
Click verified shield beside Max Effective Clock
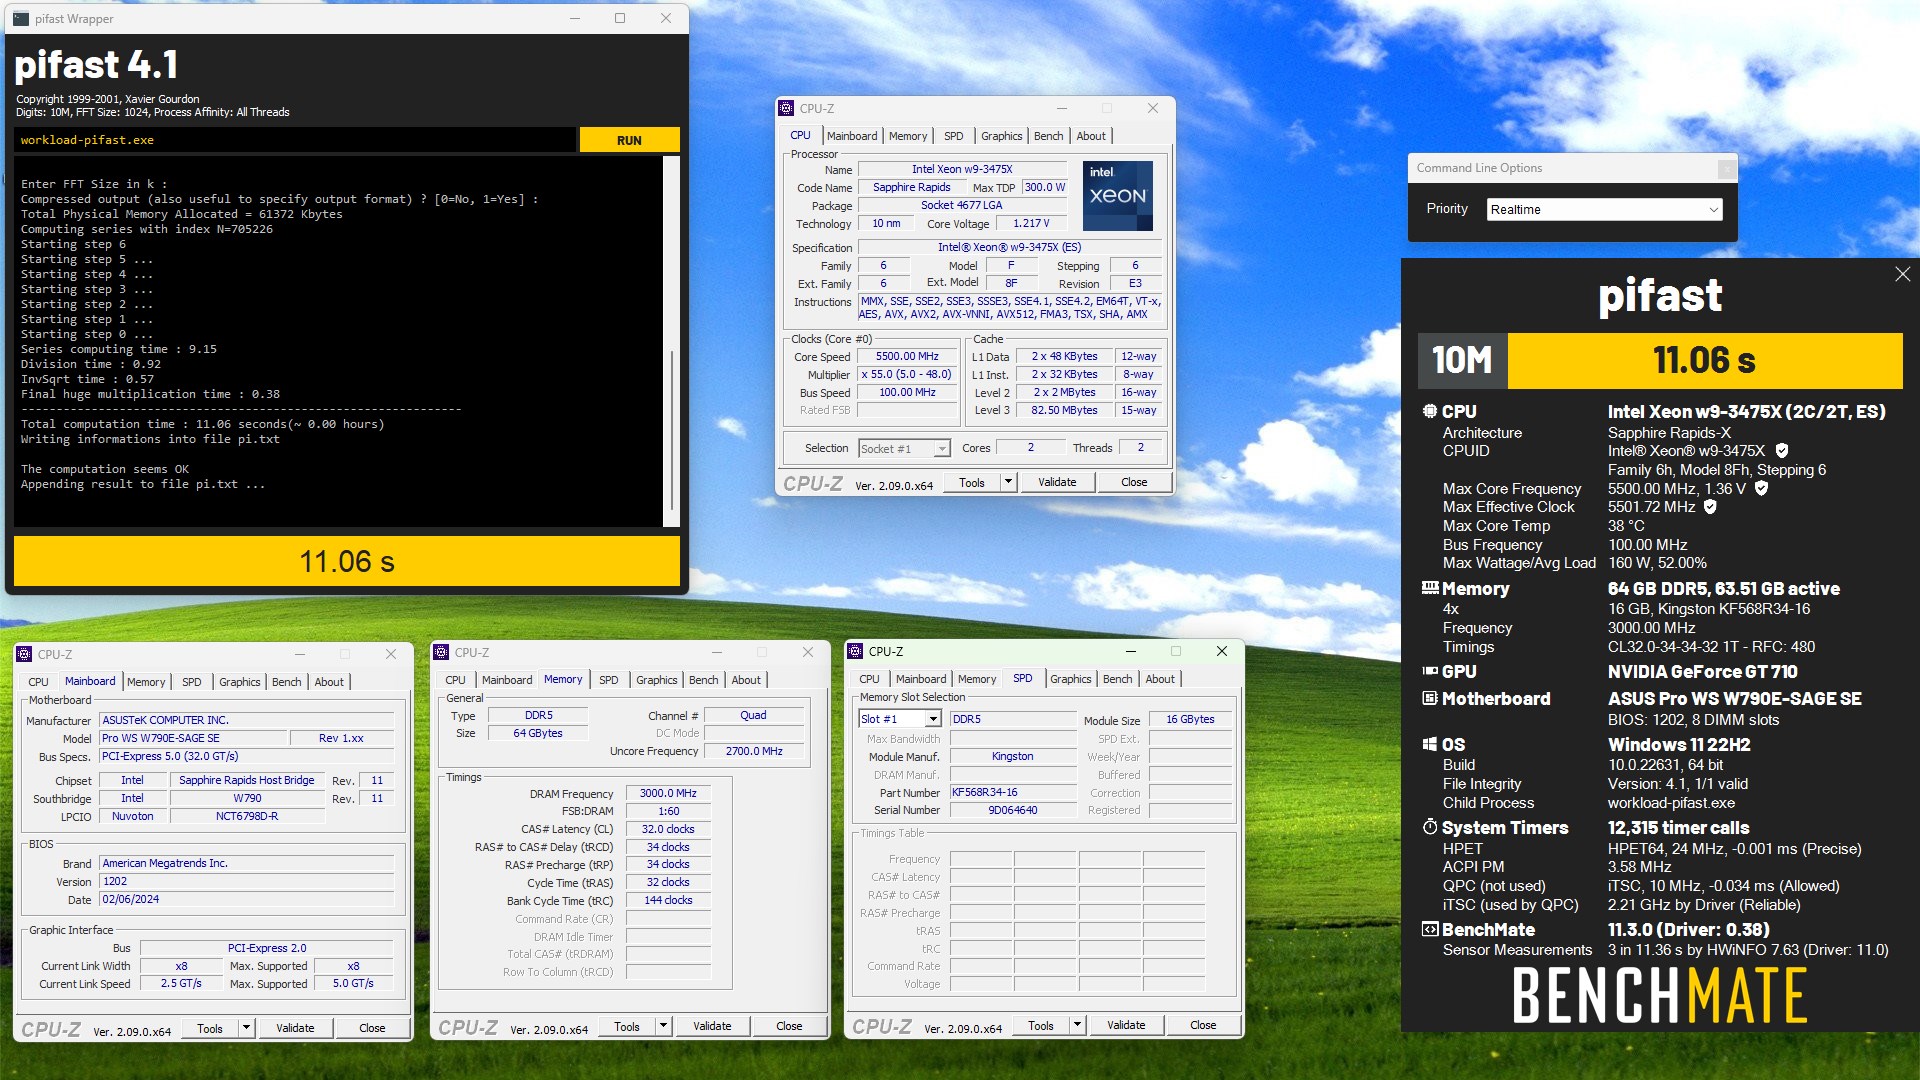click(x=1710, y=507)
